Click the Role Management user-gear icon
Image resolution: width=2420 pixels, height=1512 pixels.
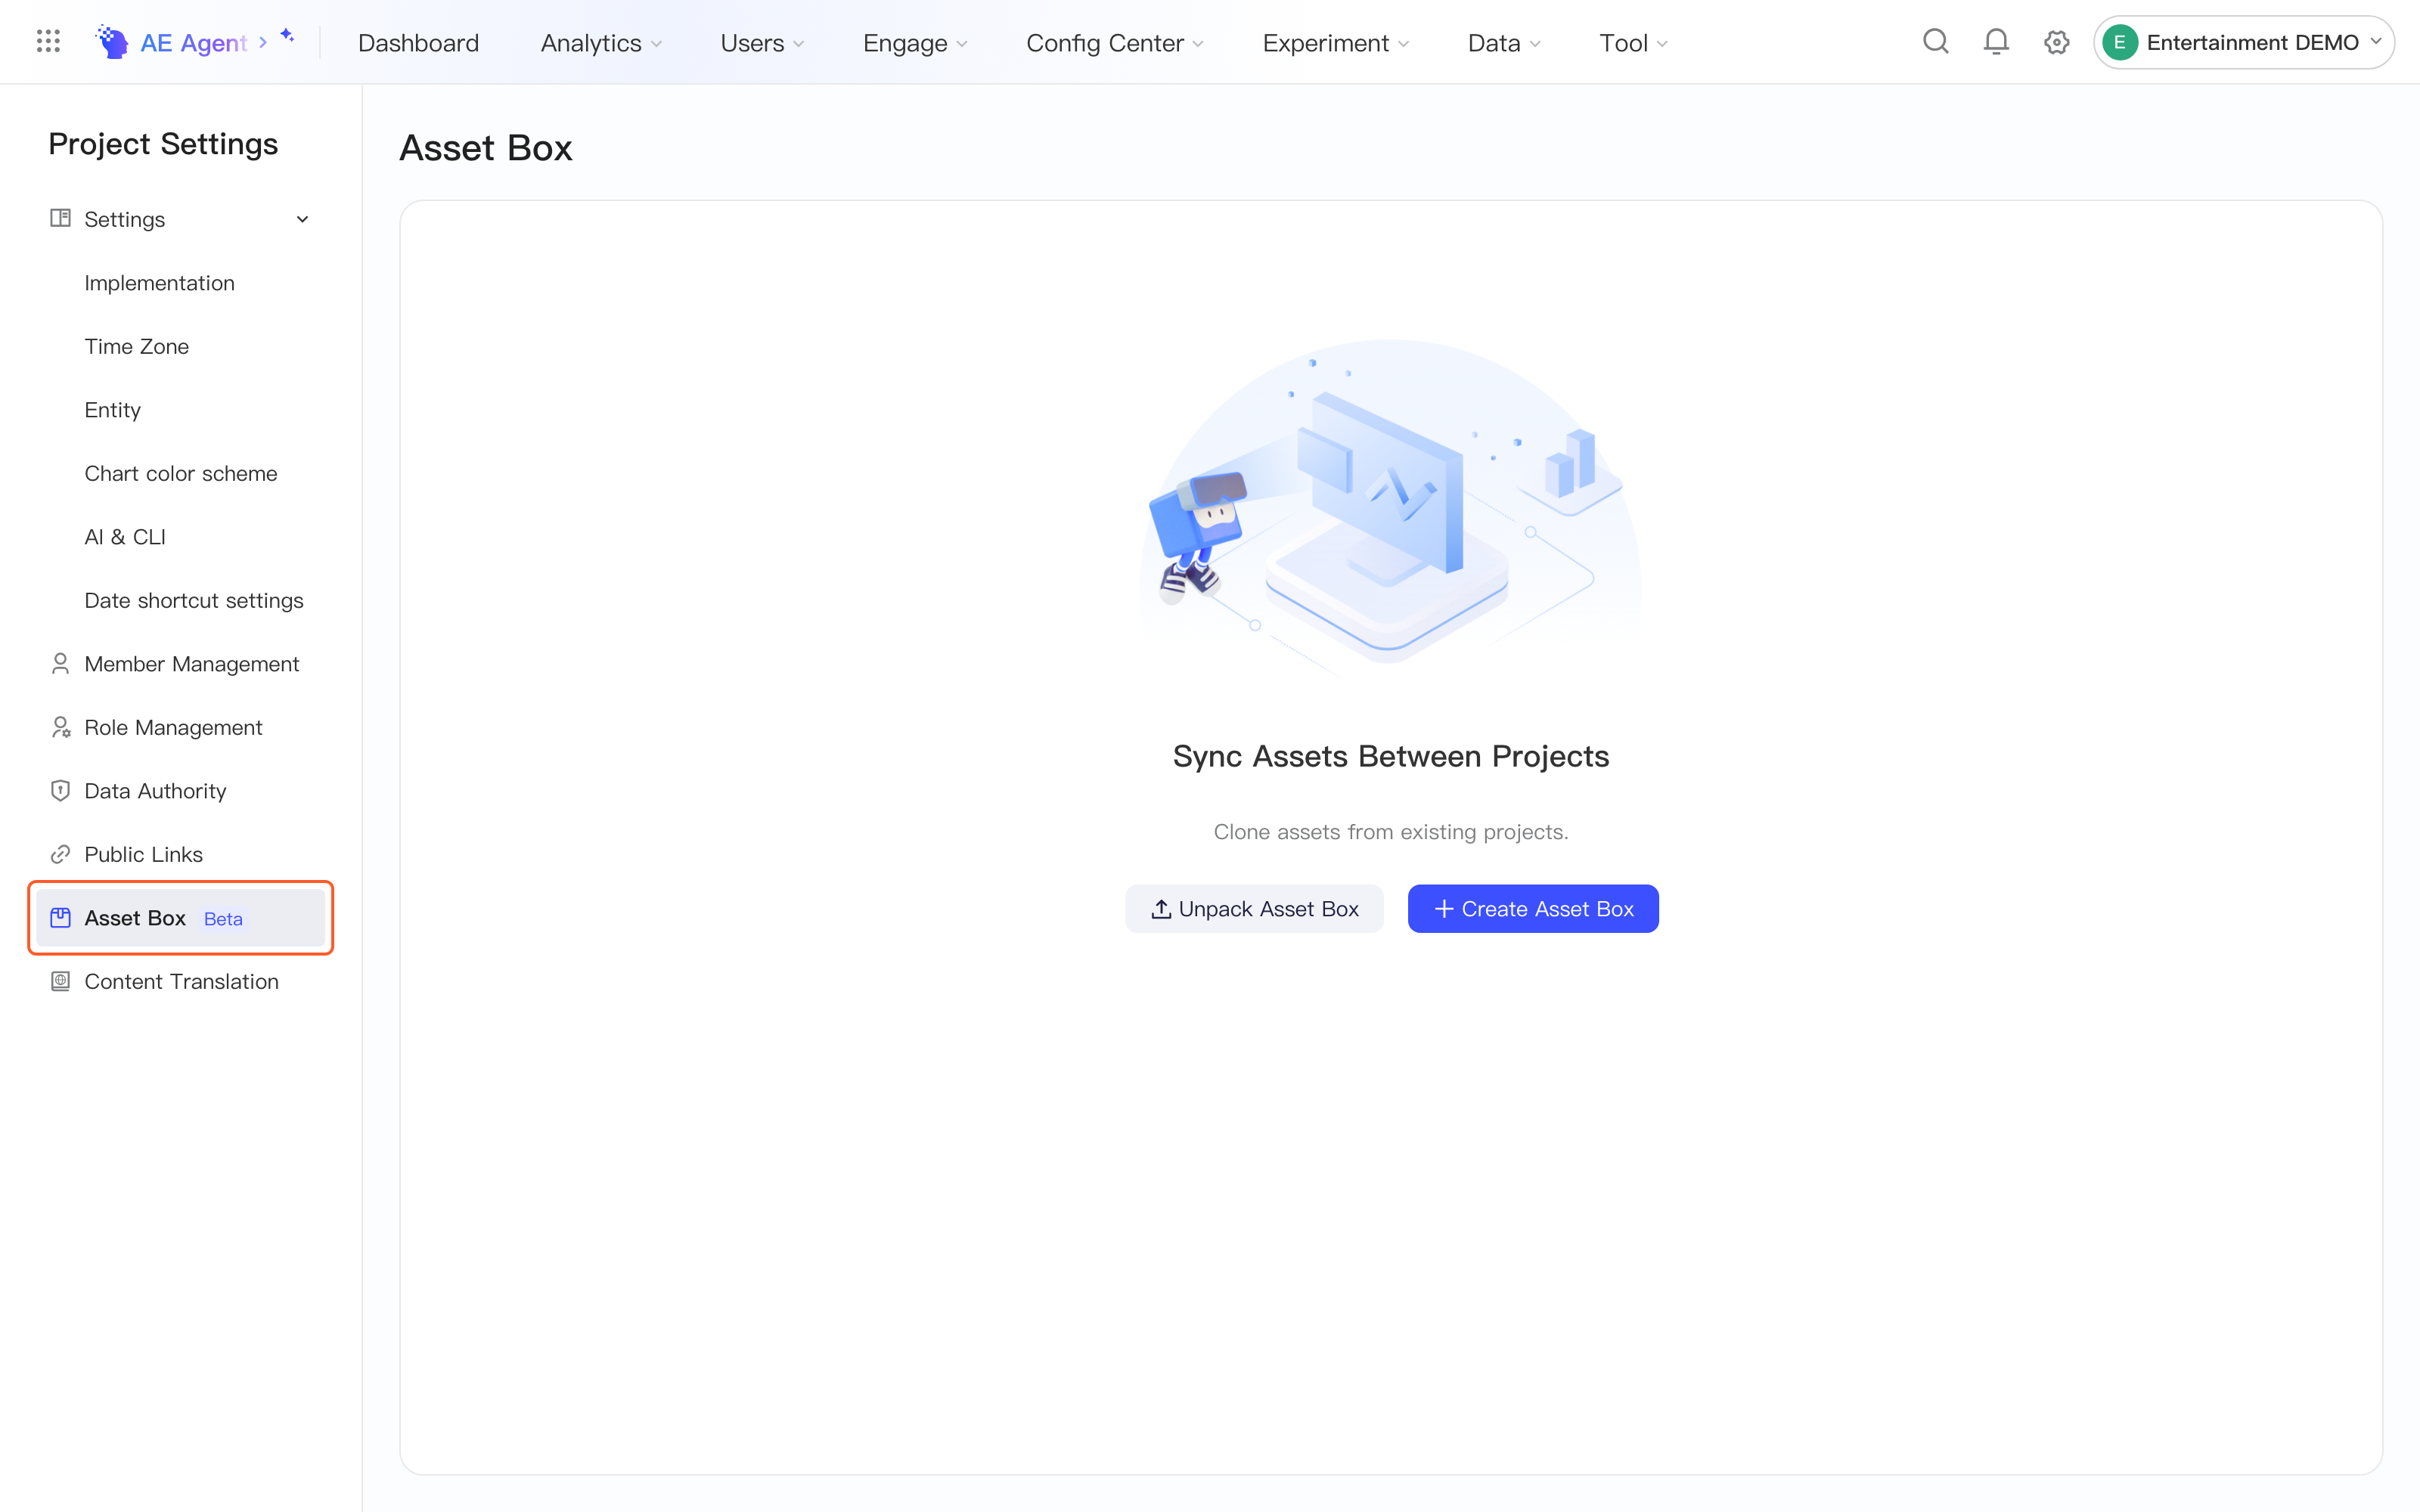[x=60, y=727]
